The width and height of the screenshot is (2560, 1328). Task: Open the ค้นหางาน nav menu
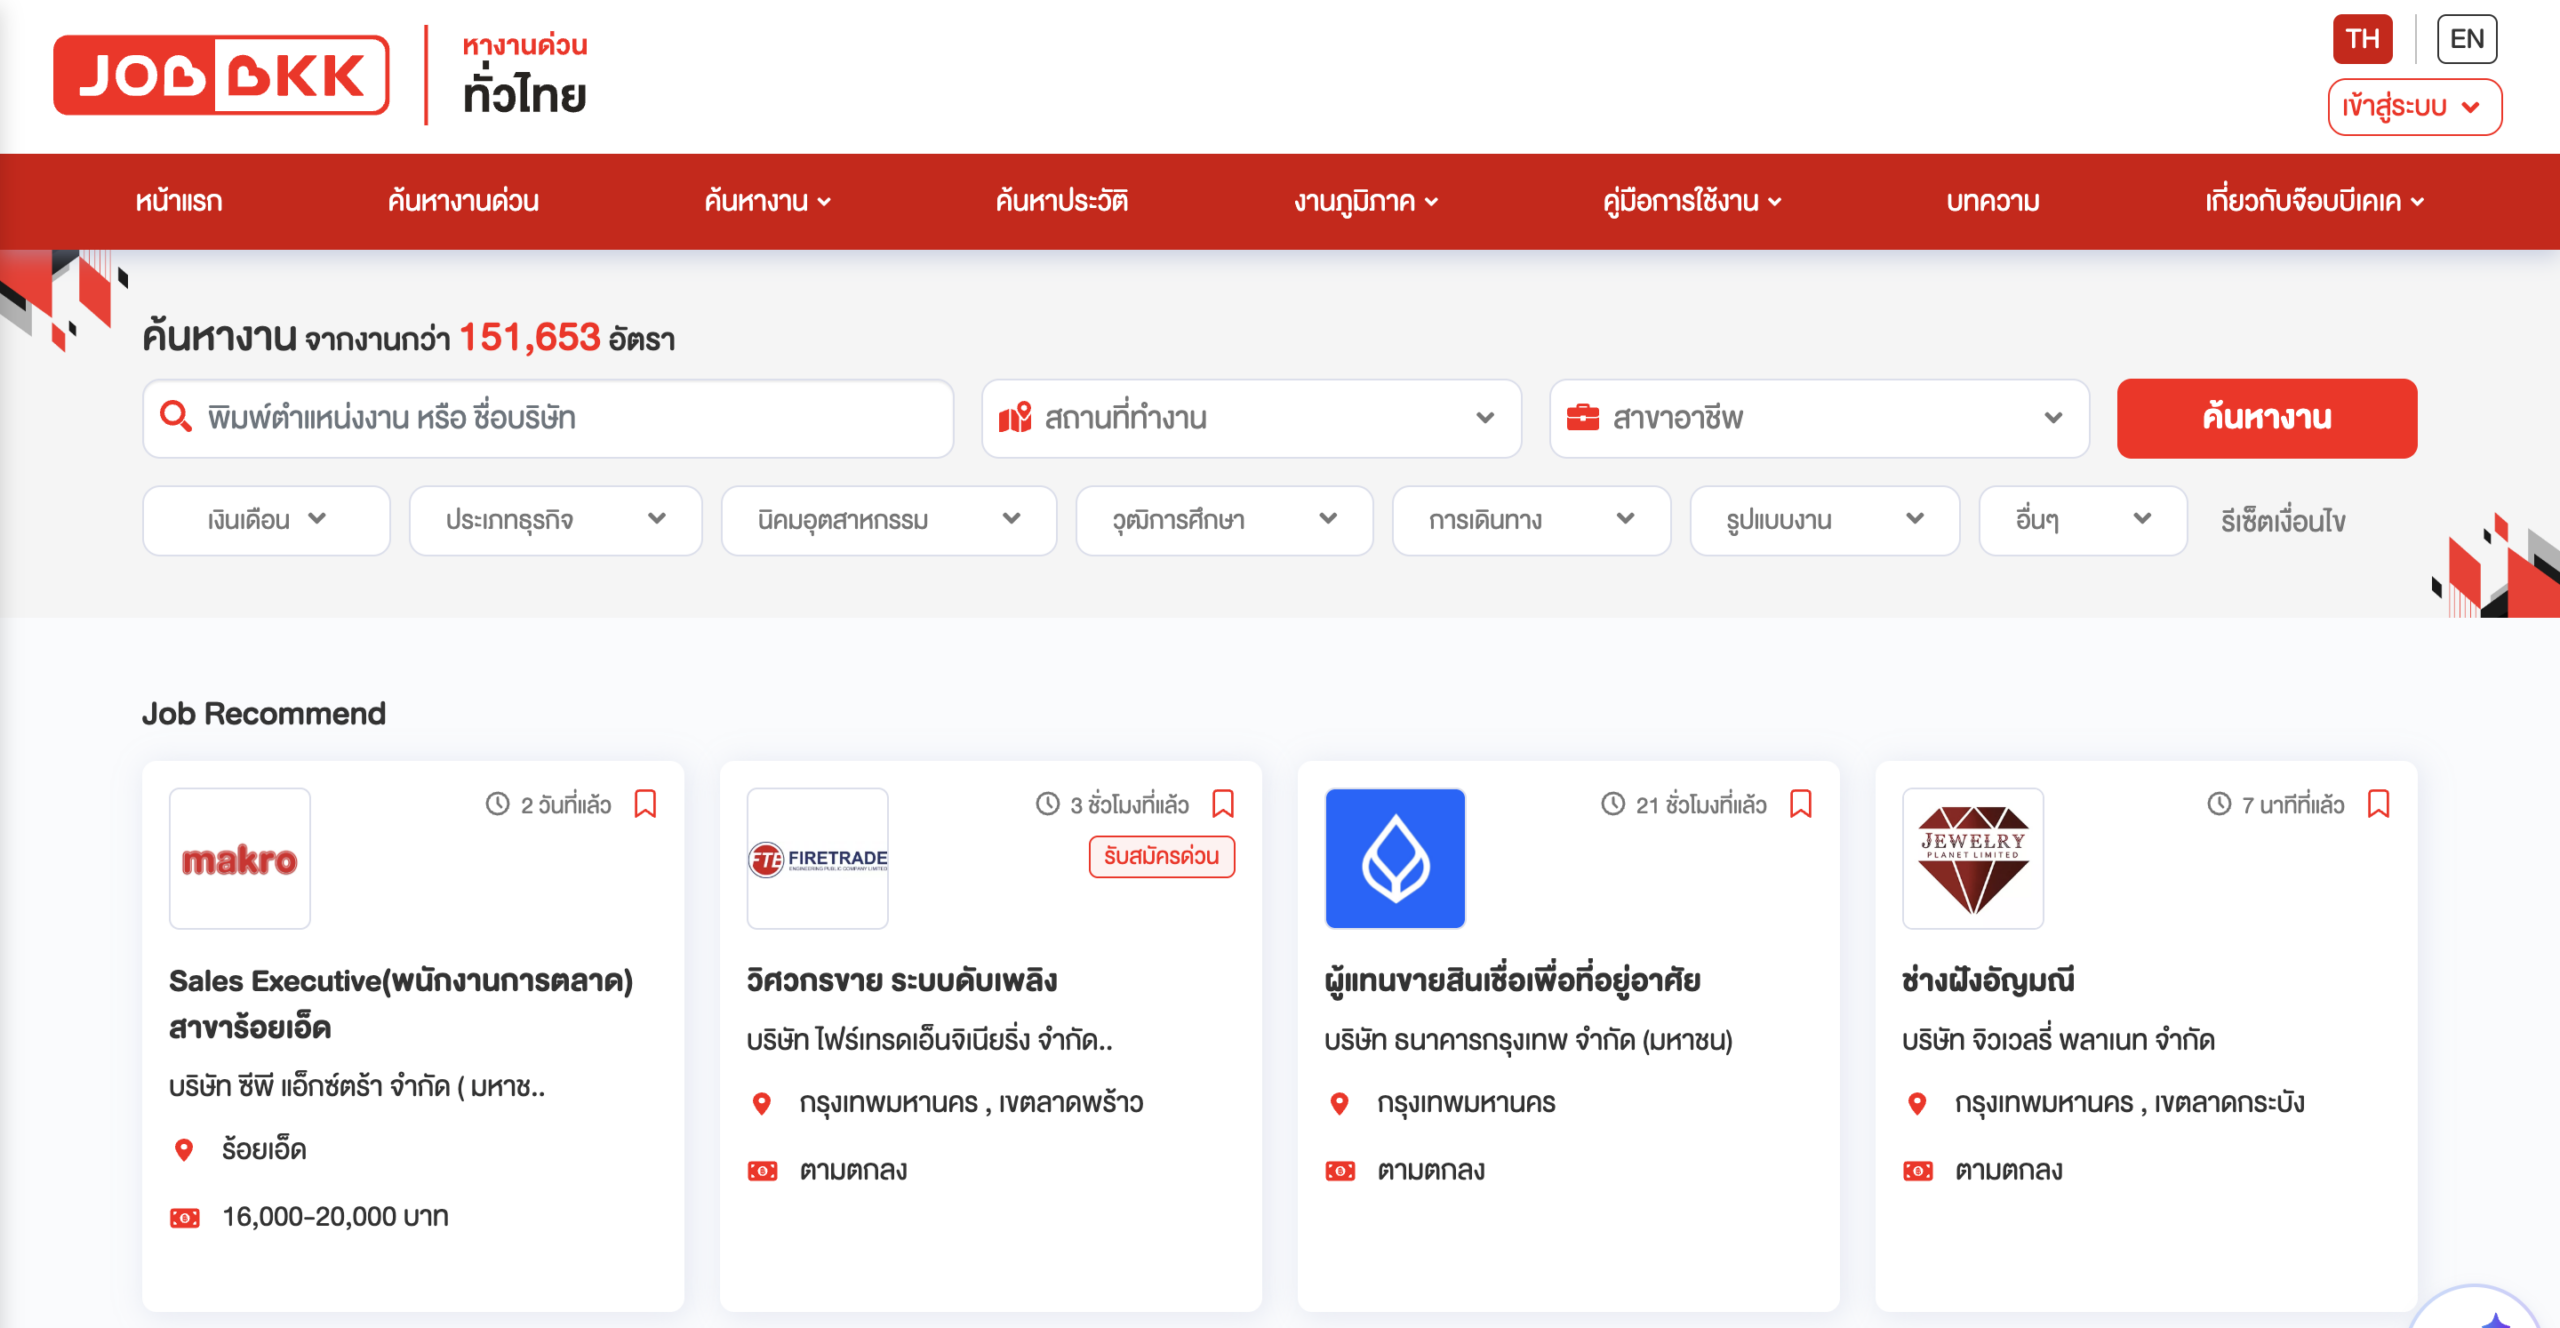[767, 201]
